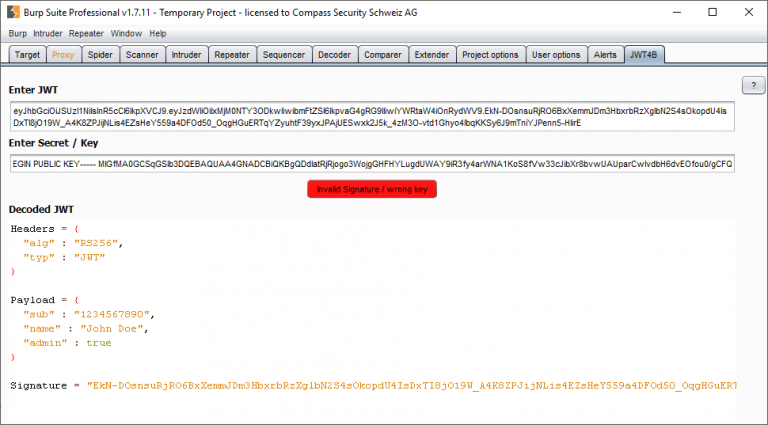Click the Invalid Signature / wrong key button
Screen dimensions: 768x425
coord(372,189)
